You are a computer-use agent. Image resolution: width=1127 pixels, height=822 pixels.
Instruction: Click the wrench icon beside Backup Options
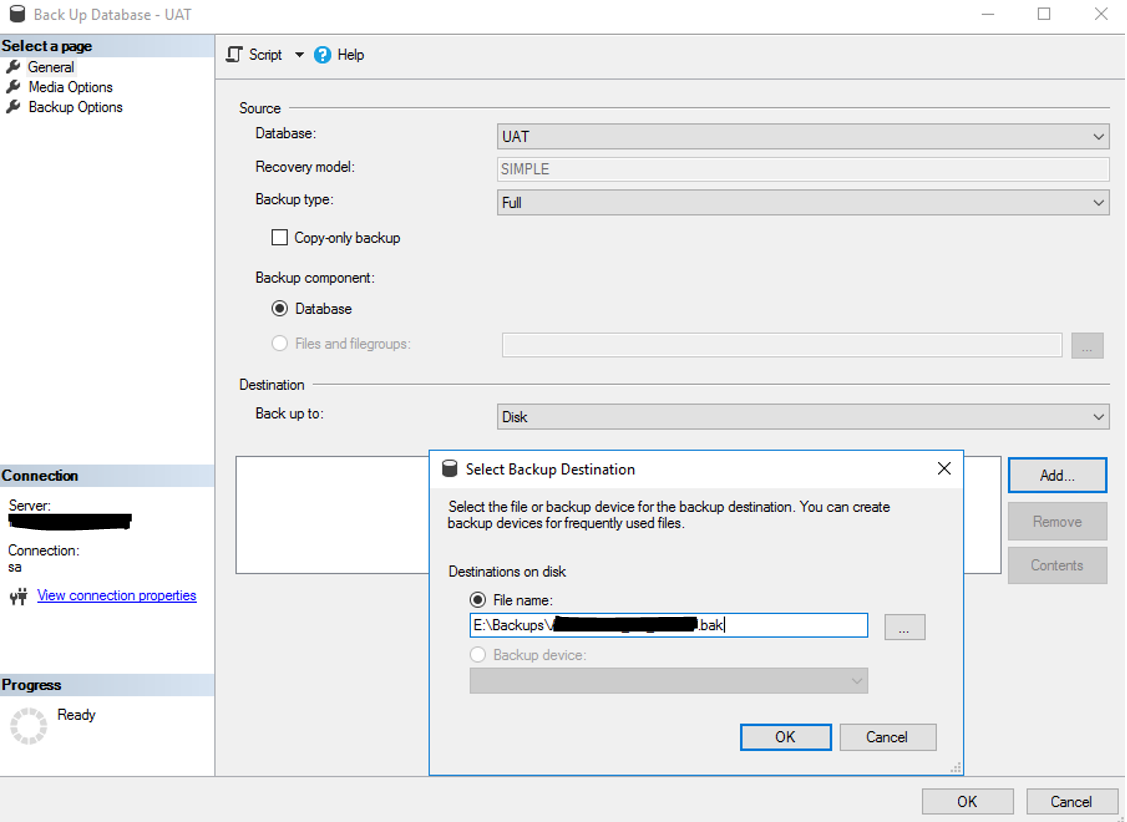click(13, 107)
